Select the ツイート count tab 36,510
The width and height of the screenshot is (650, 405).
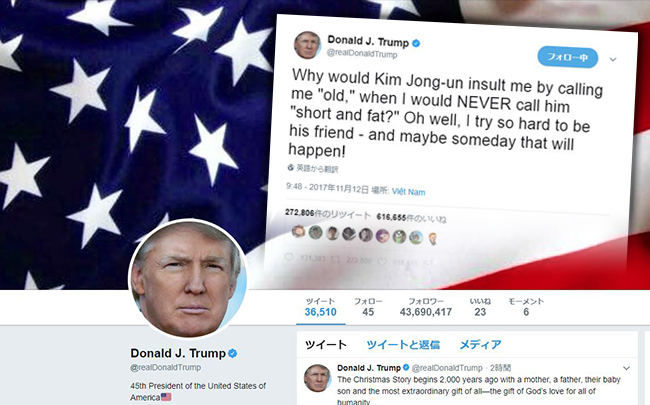pos(320,307)
